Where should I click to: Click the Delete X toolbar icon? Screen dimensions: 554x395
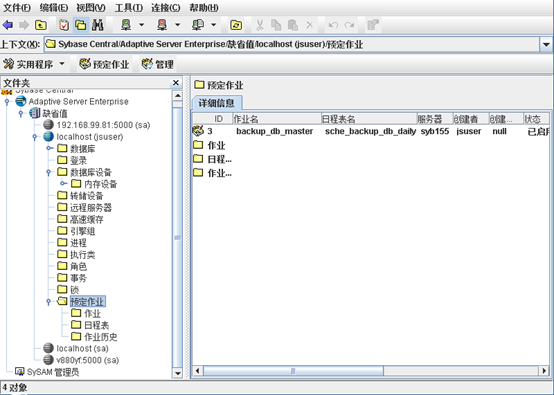pos(310,25)
